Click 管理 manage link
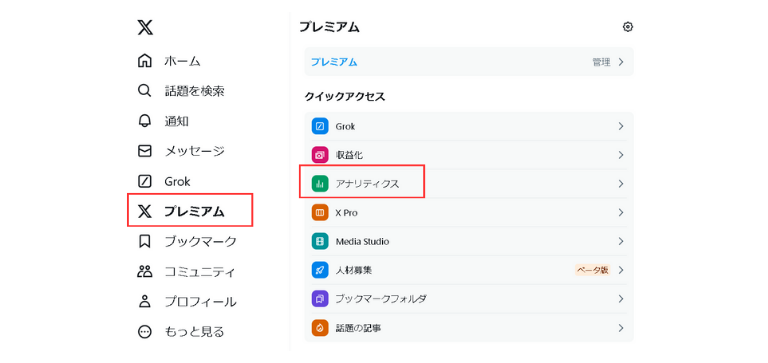The image size is (768, 363). pos(601,62)
